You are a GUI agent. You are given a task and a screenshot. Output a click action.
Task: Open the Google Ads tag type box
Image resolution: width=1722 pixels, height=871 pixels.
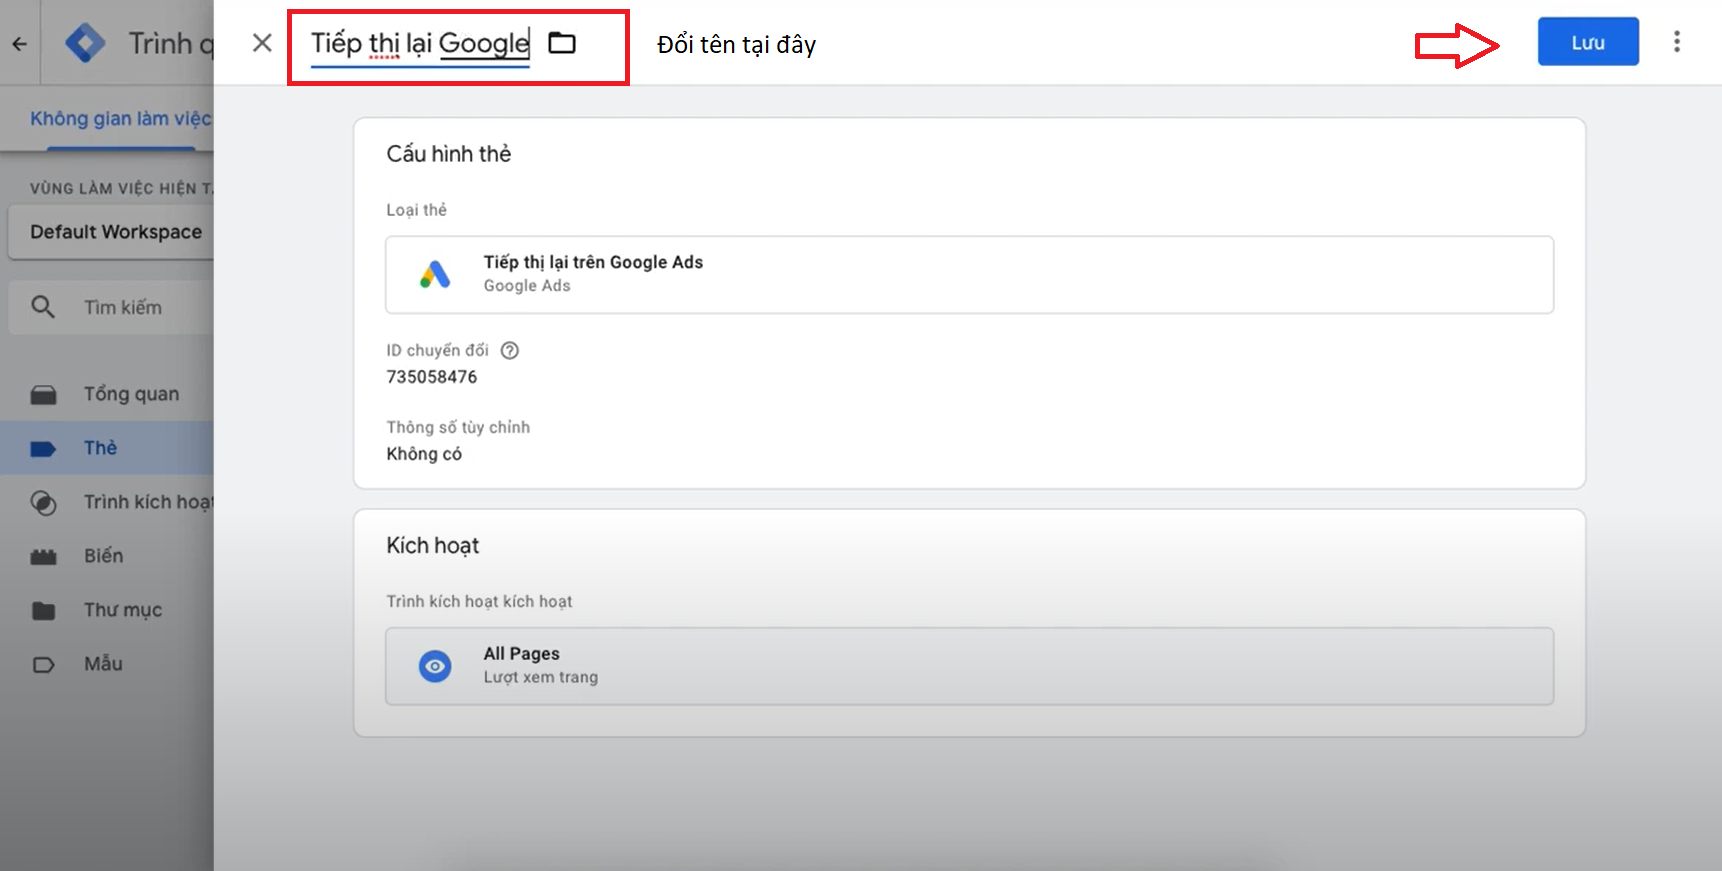(x=969, y=275)
